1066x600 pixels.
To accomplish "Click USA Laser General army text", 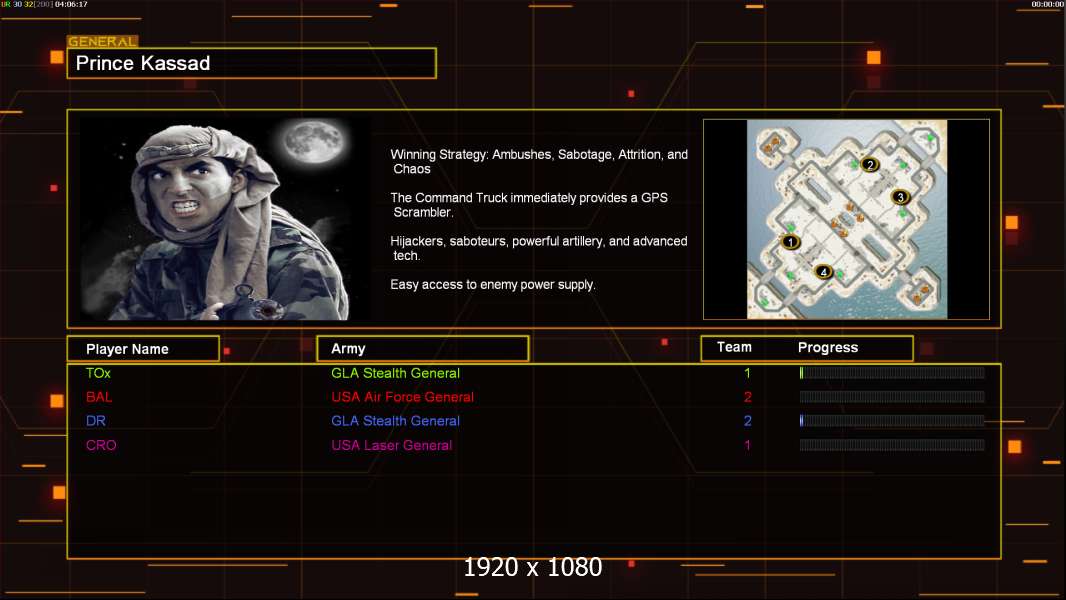I will pos(392,445).
